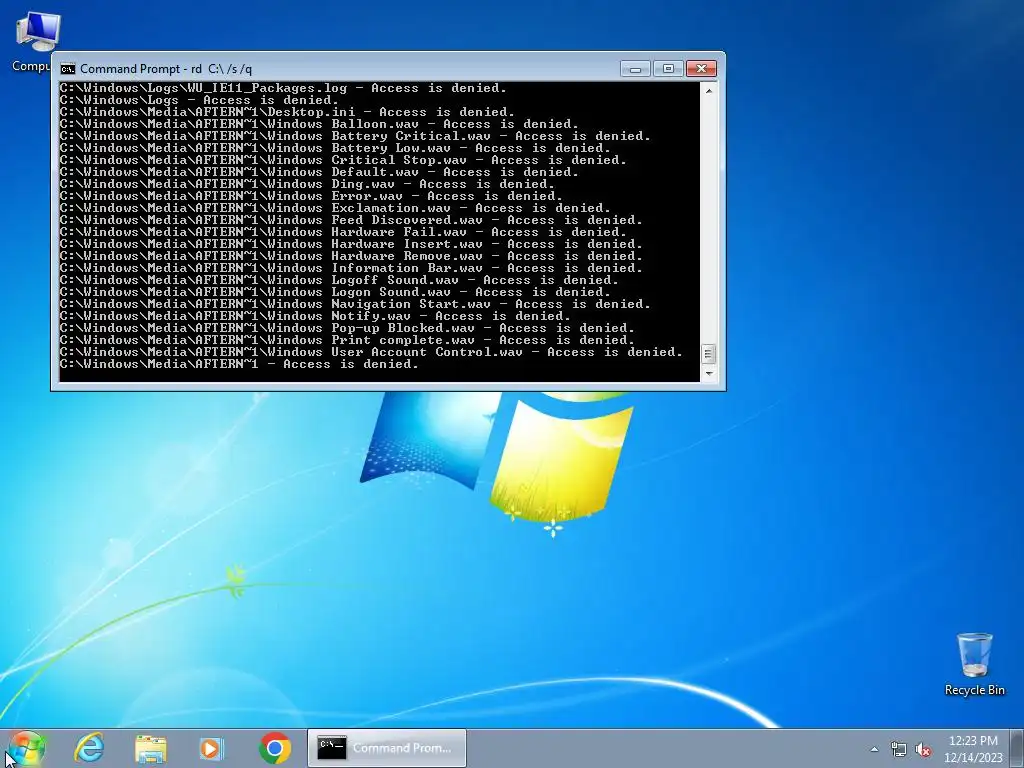Open the Windows Start menu orb
1024x768 pixels.
pos(26,748)
